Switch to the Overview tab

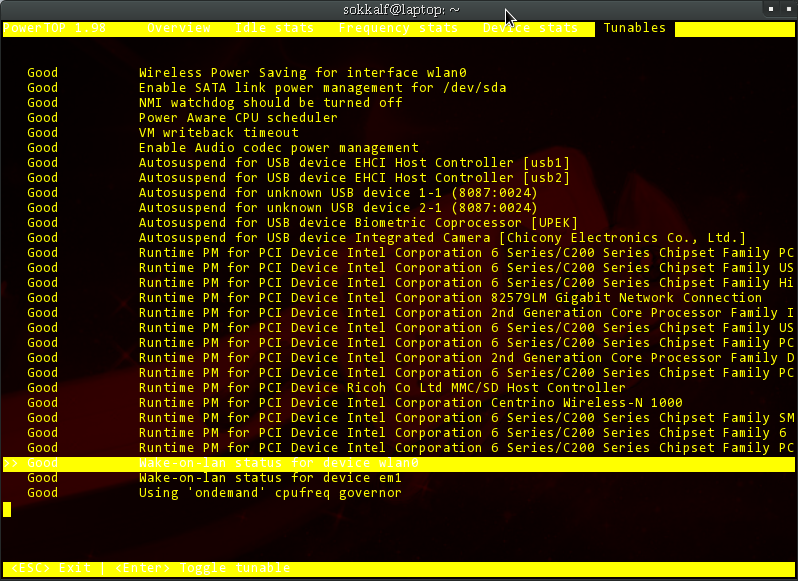[179, 28]
